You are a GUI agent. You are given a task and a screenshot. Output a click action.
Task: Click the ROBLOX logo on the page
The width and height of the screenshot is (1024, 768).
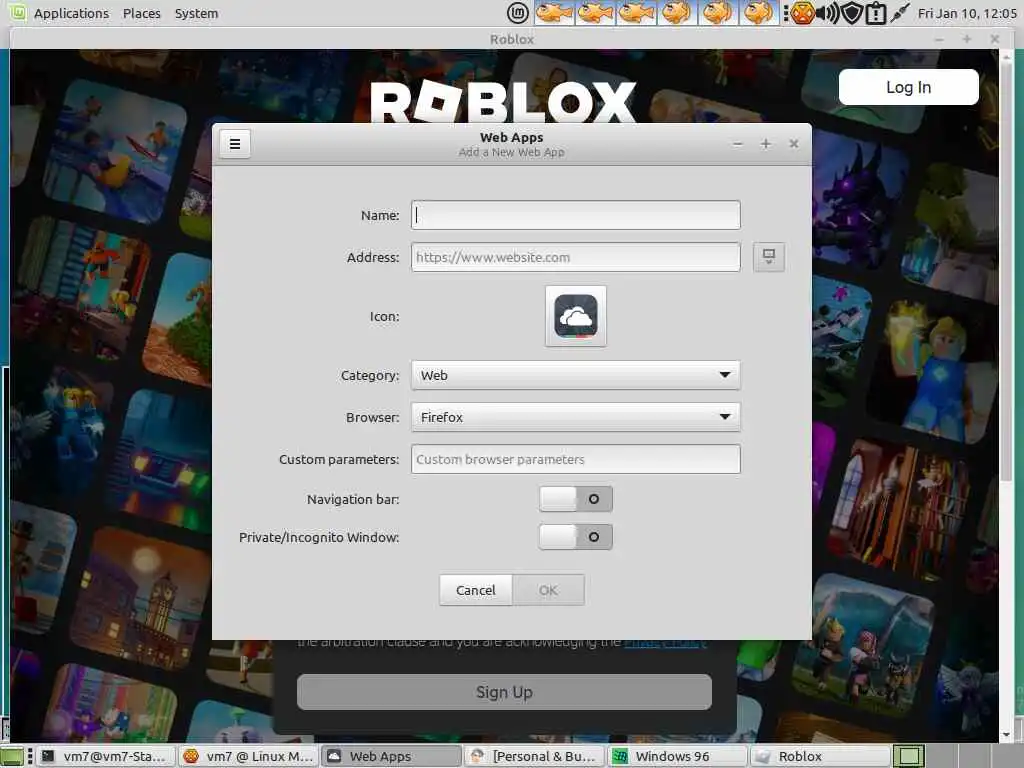(x=503, y=101)
